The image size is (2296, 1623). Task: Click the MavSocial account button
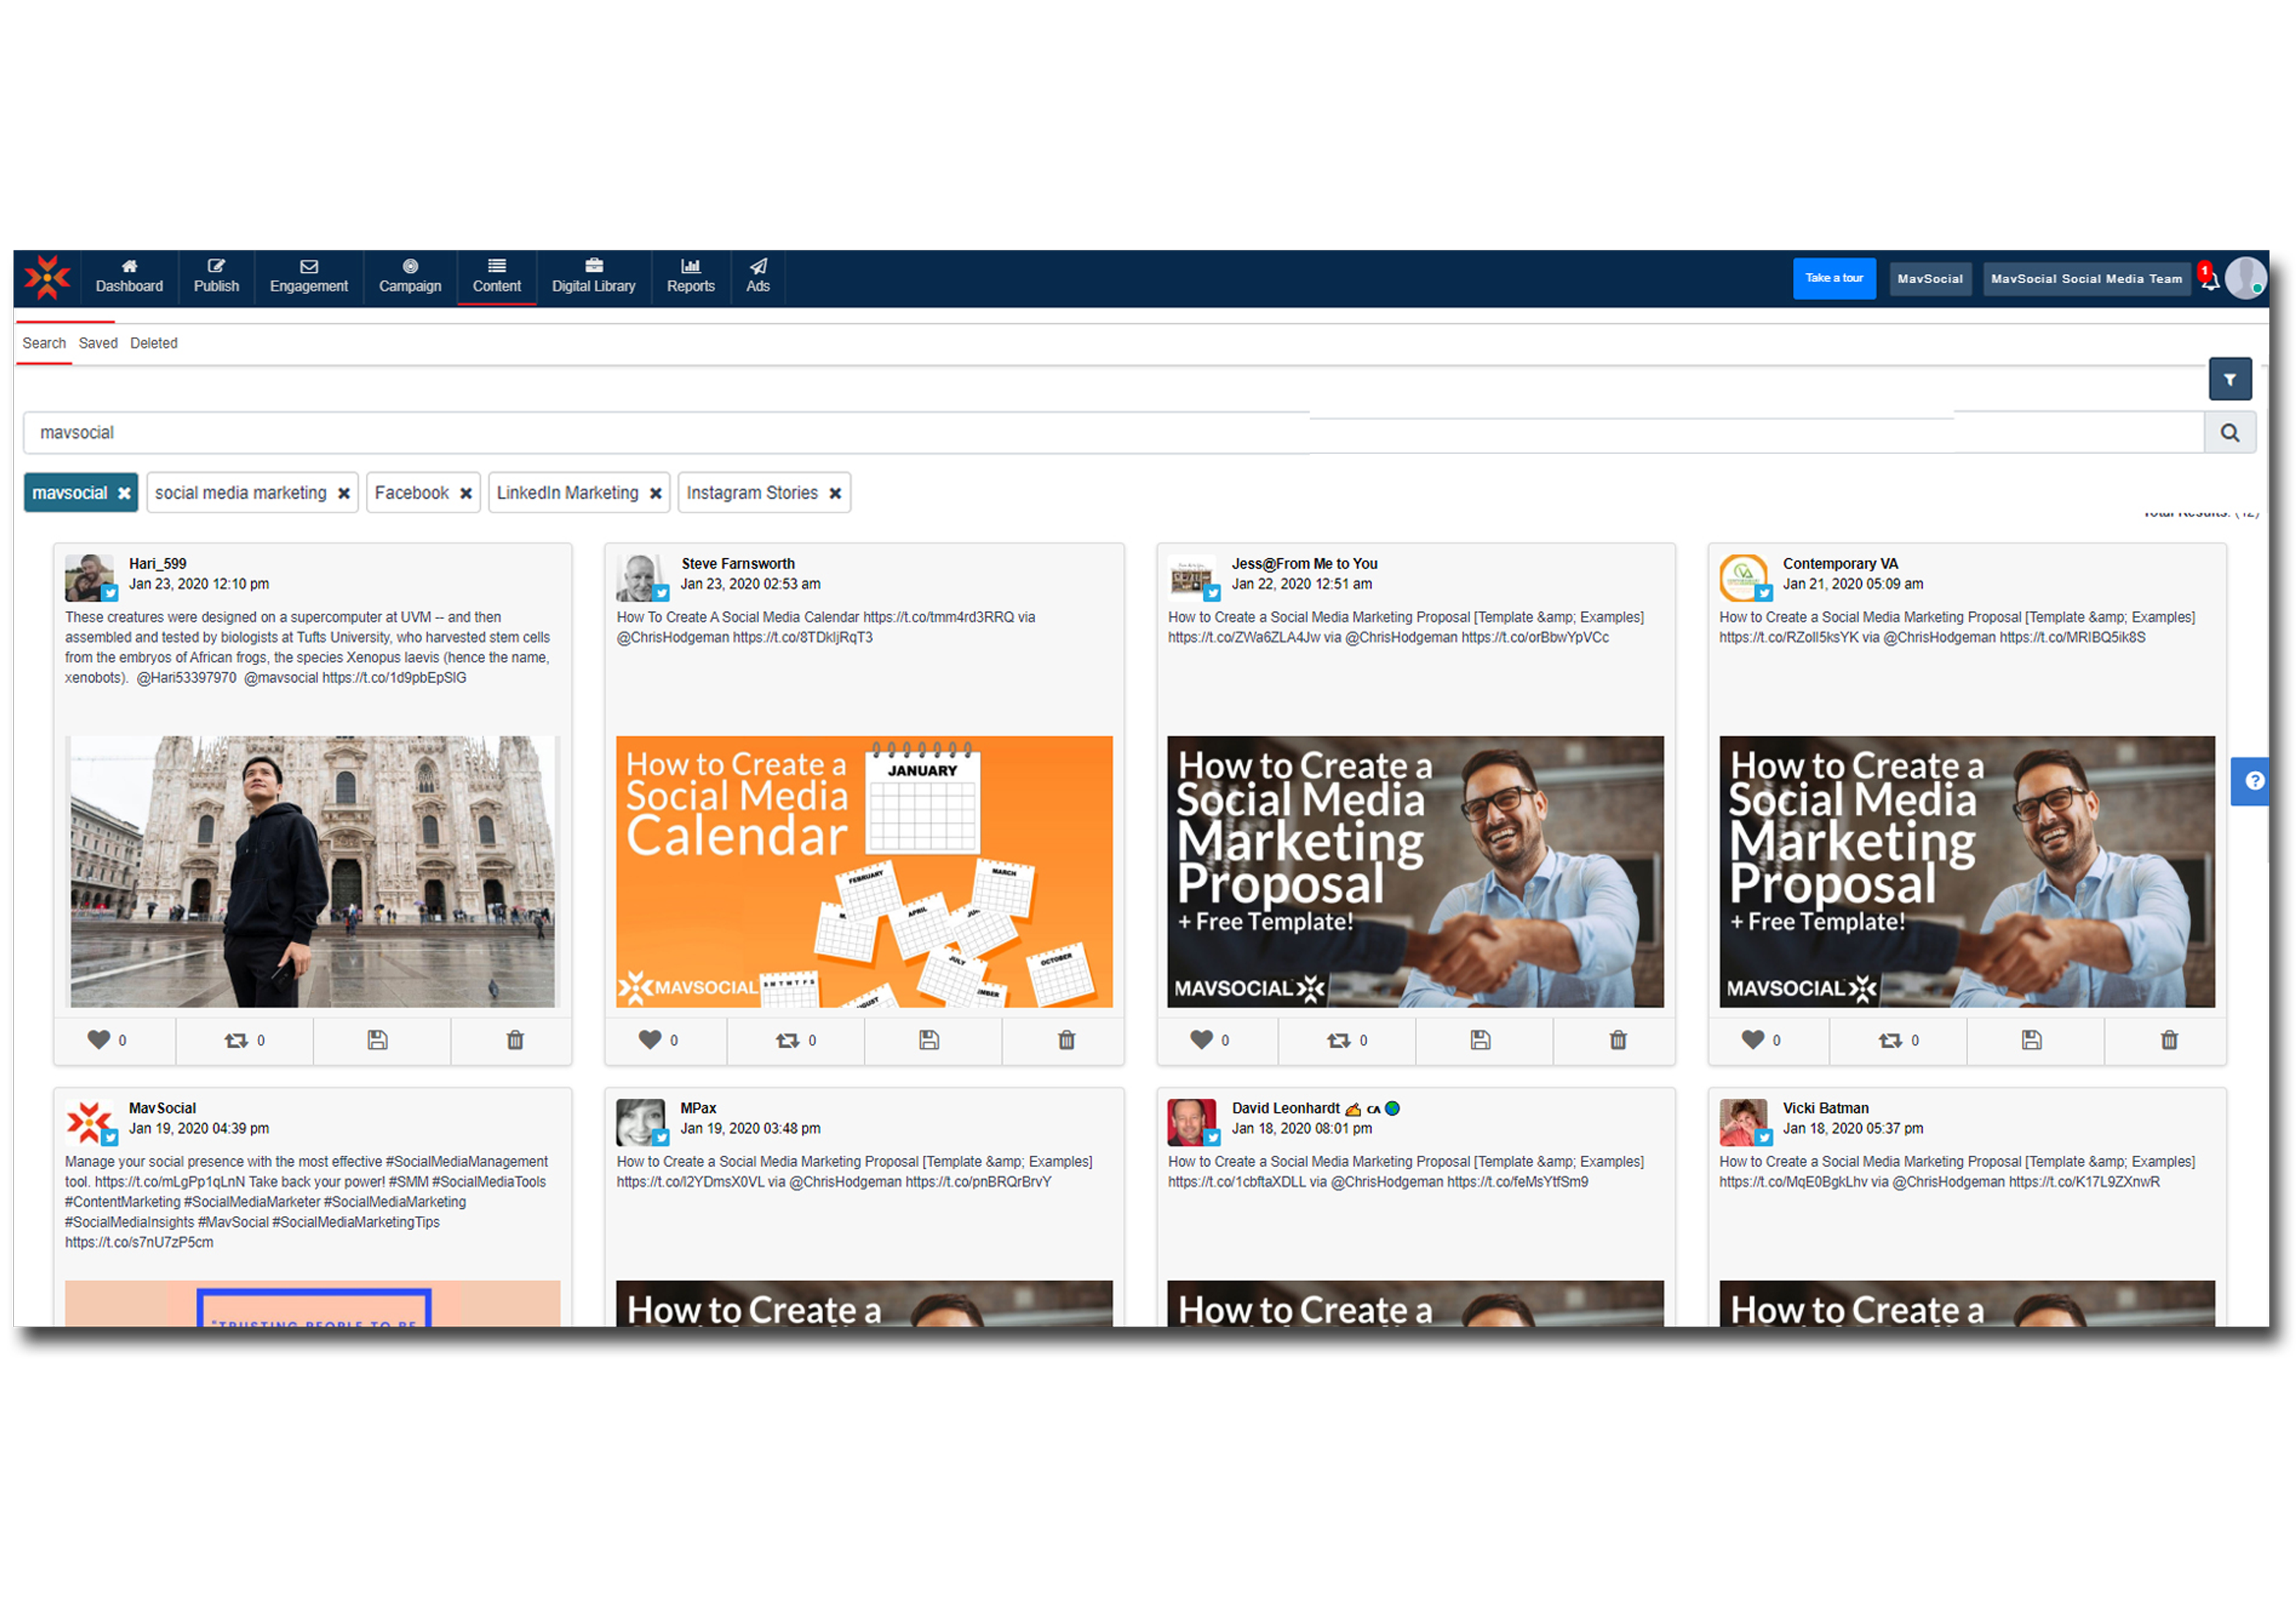pyautogui.click(x=1930, y=279)
